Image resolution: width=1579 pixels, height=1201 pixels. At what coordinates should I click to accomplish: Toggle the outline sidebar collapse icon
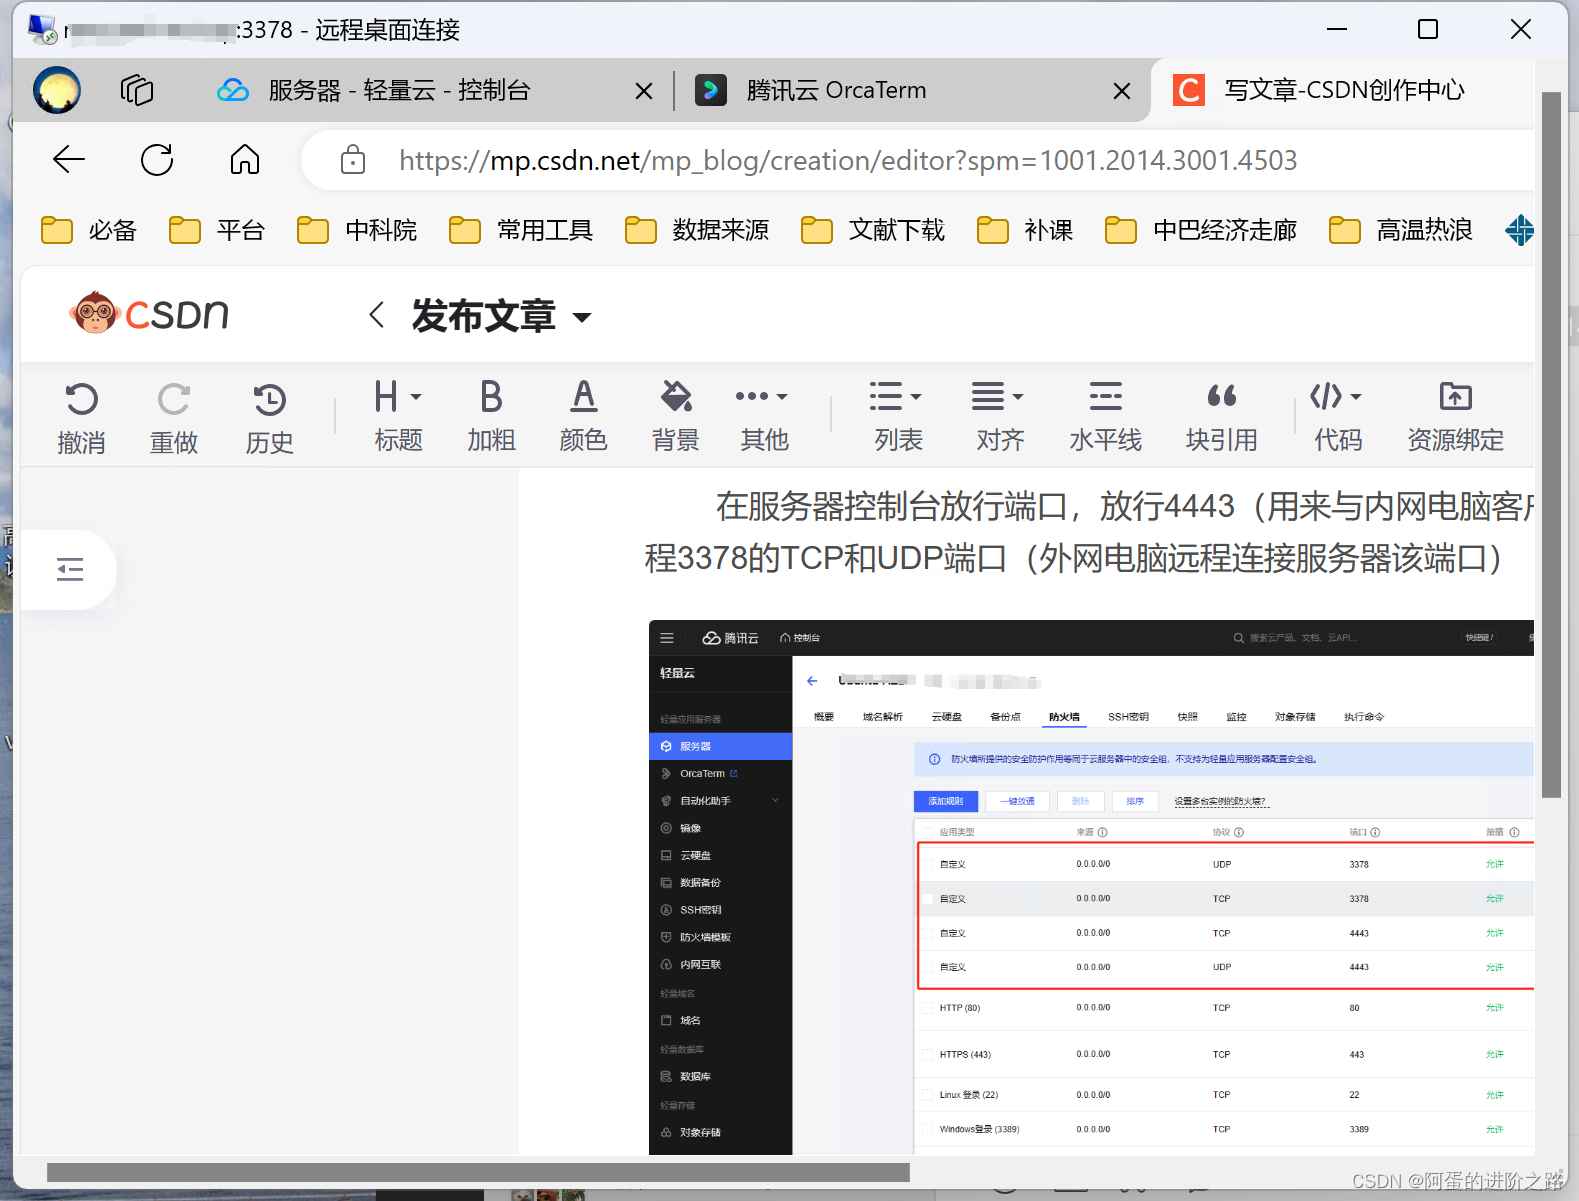(x=70, y=570)
